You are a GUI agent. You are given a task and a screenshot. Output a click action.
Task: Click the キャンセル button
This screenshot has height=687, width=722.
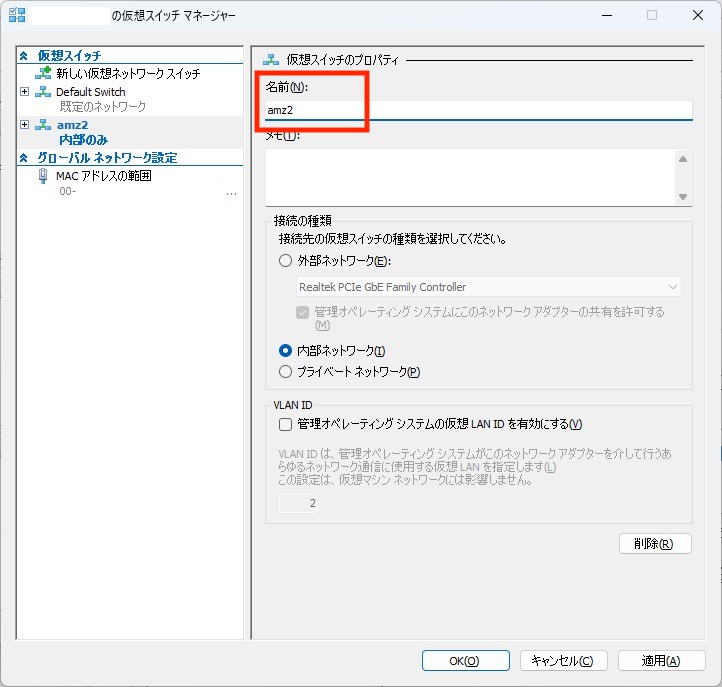click(563, 661)
